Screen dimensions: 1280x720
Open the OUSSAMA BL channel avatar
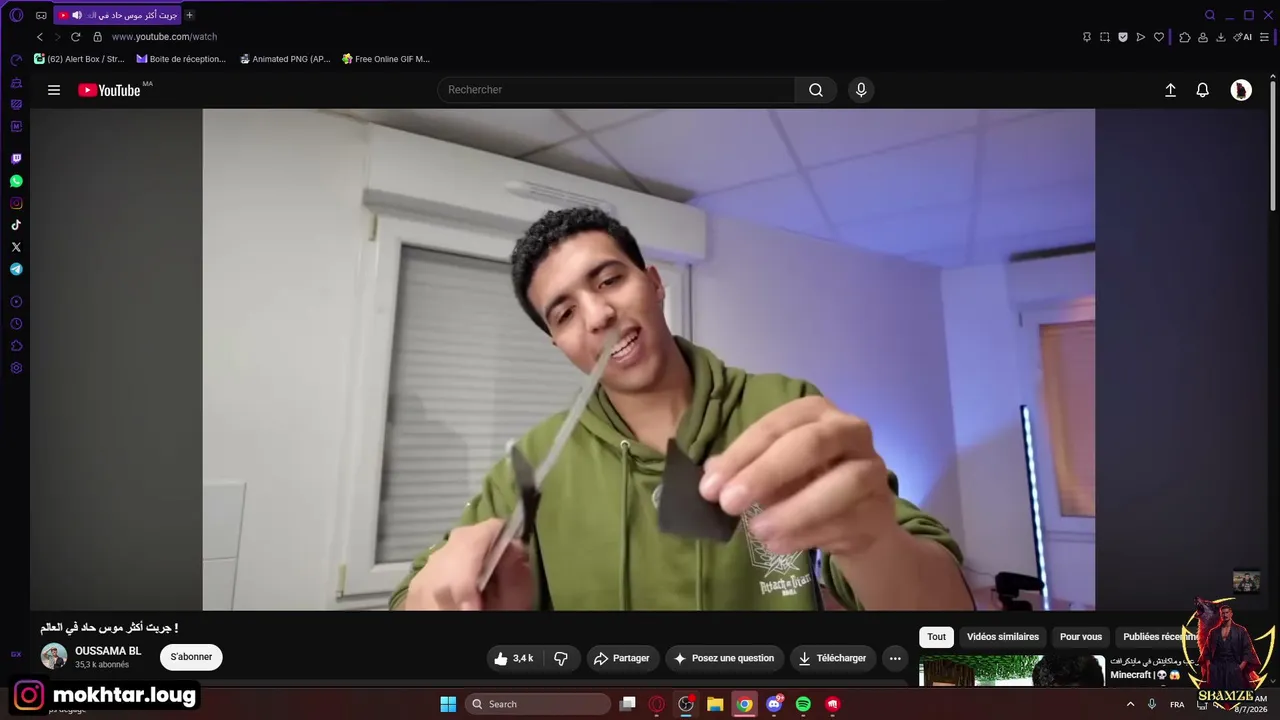tap(54, 657)
